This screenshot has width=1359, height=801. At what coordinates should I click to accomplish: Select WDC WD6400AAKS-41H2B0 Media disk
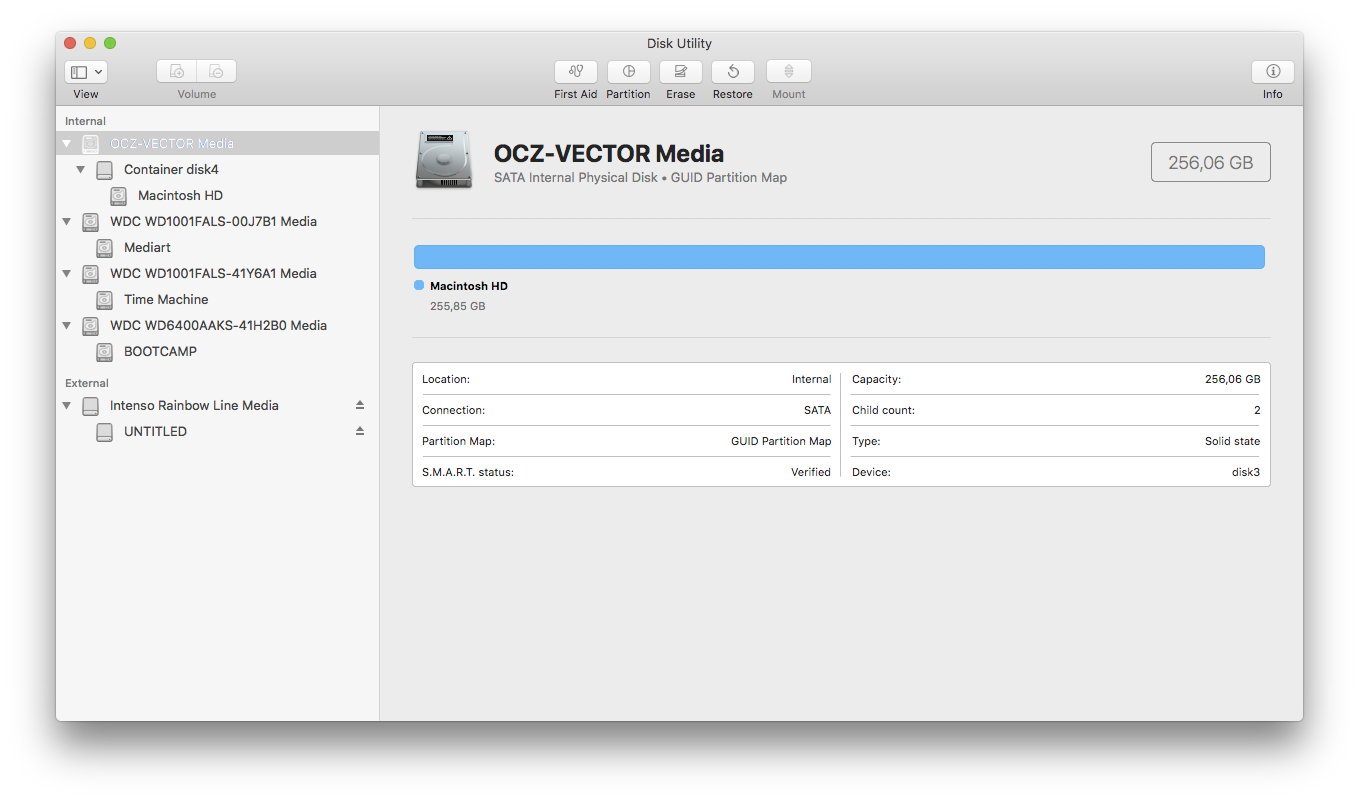(x=218, y=325)
